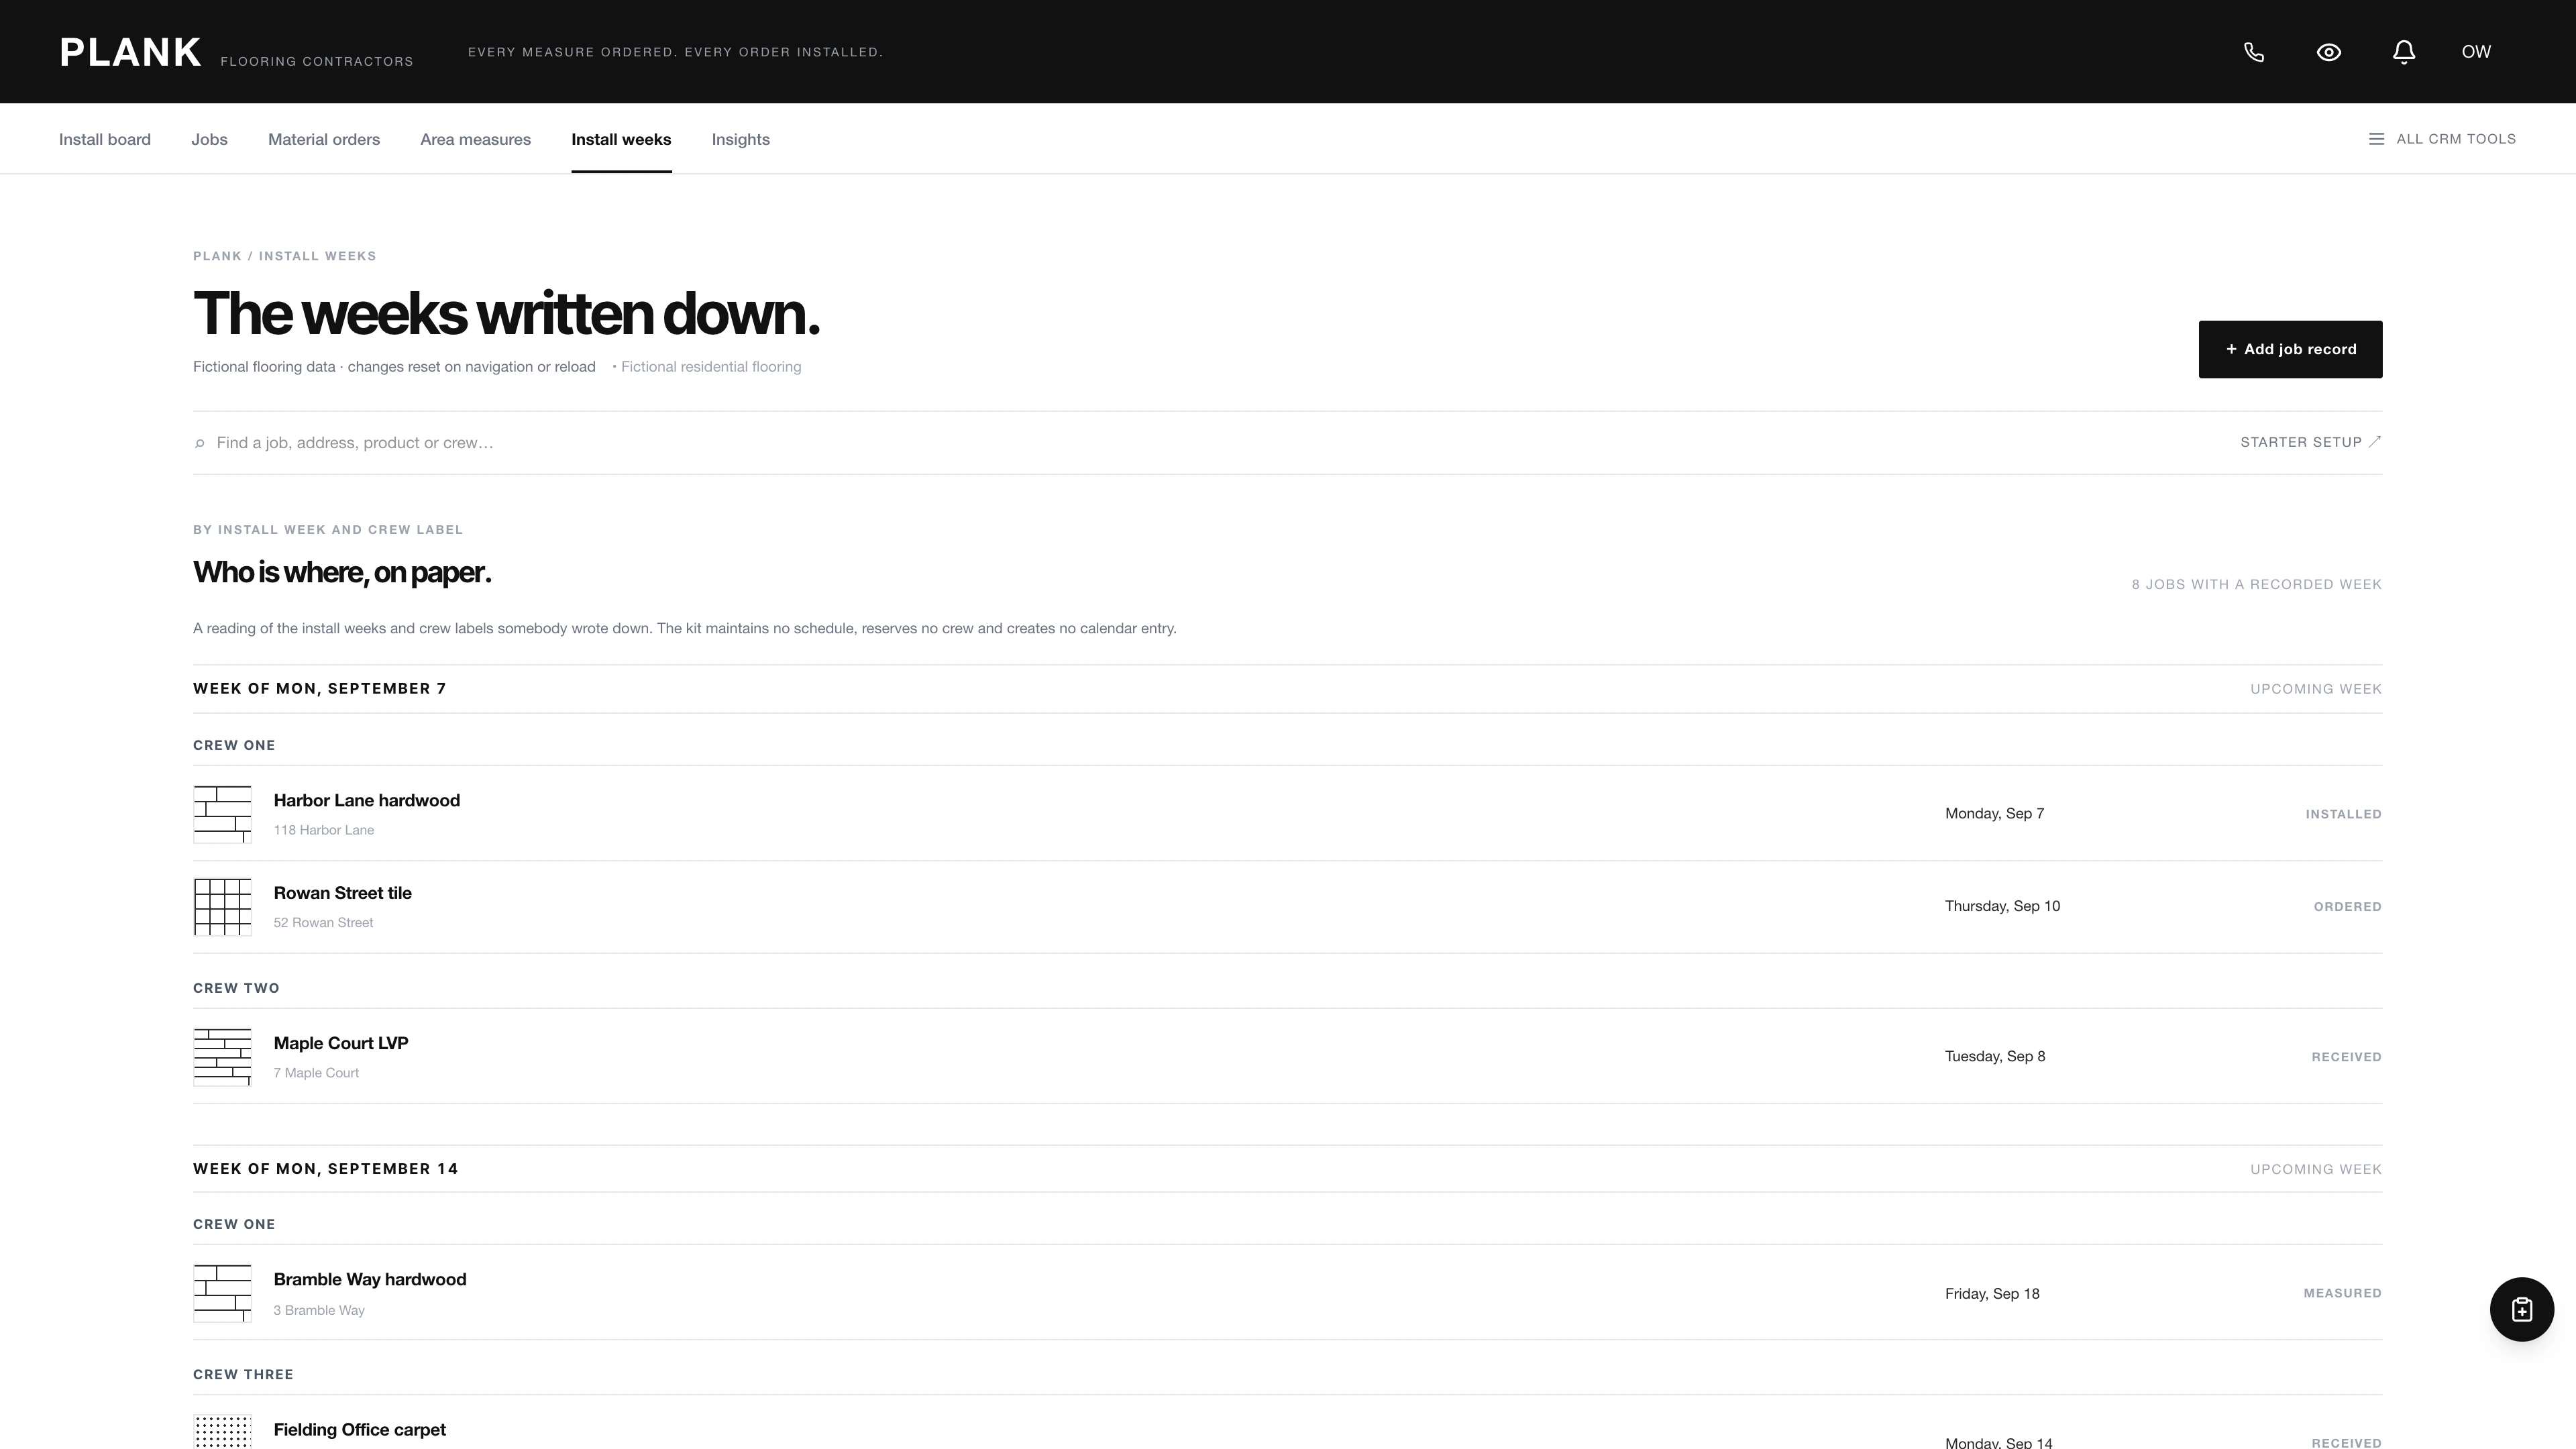This screenshot has width=2576, height=1449.
Task: Open the Jobs tab
Action: [209, 139]
